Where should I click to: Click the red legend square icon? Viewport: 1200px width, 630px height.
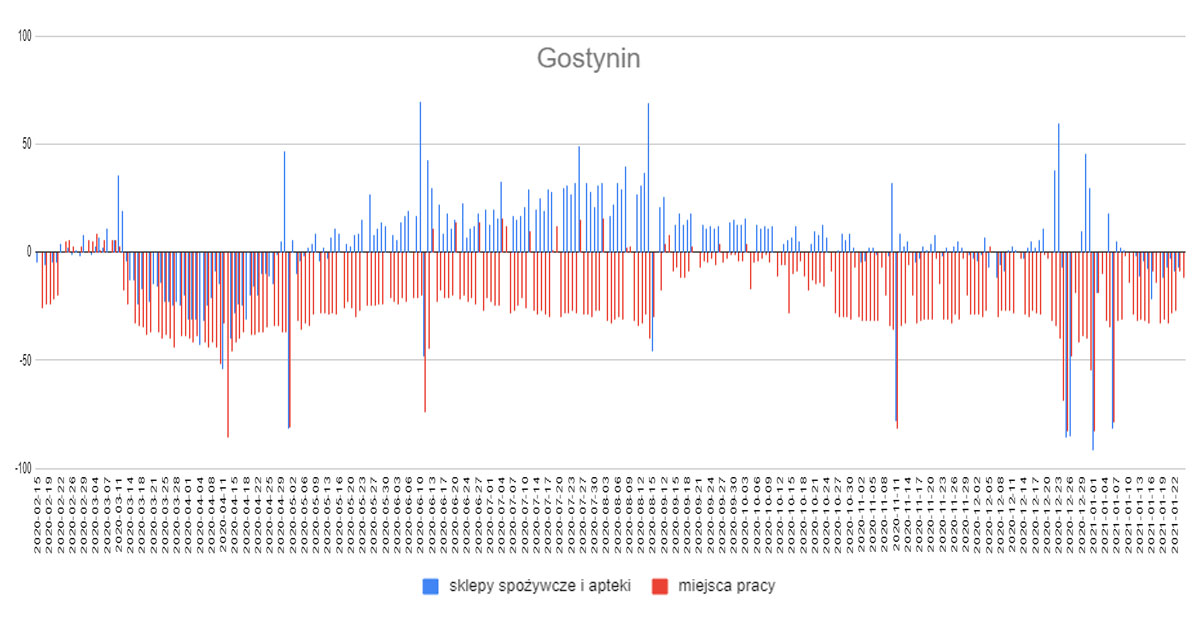pyautogui.click(x=658, y=587)
